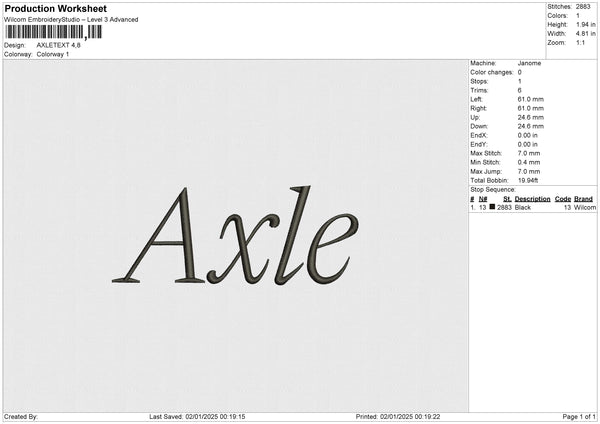Click the Axle embroidery design preview
600x424 pixels.
pyautogui.click(x=235, y=235)
